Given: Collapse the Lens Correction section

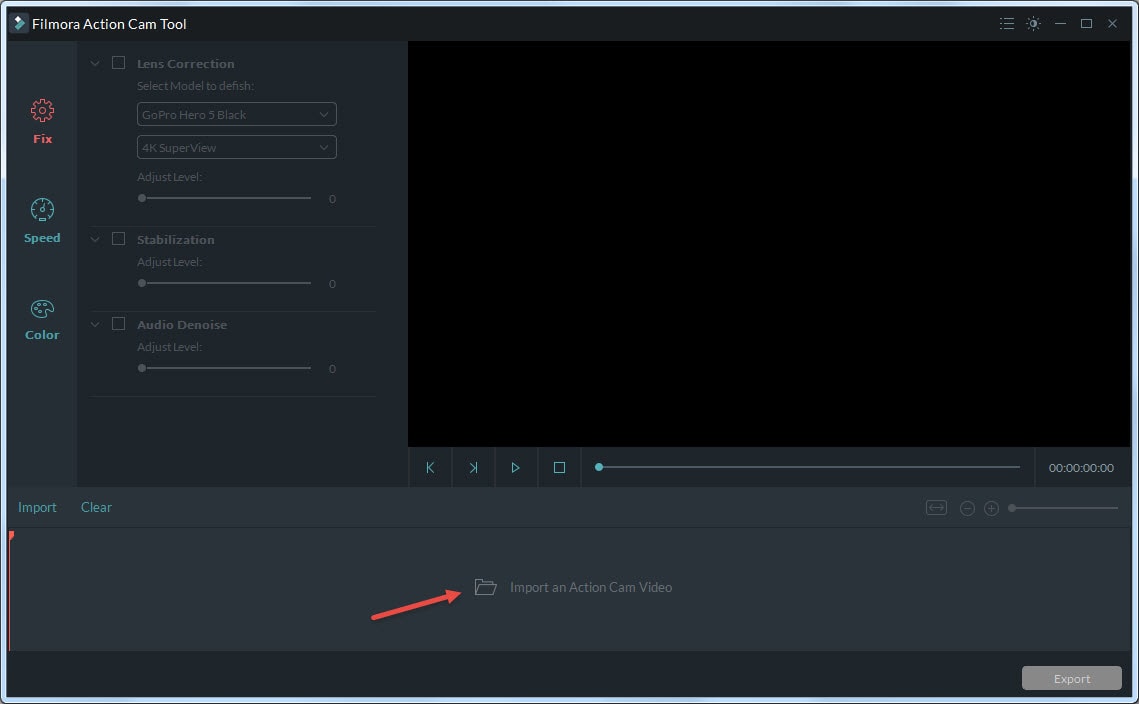Looking at the screenshot, I should (x=95, y=64).
